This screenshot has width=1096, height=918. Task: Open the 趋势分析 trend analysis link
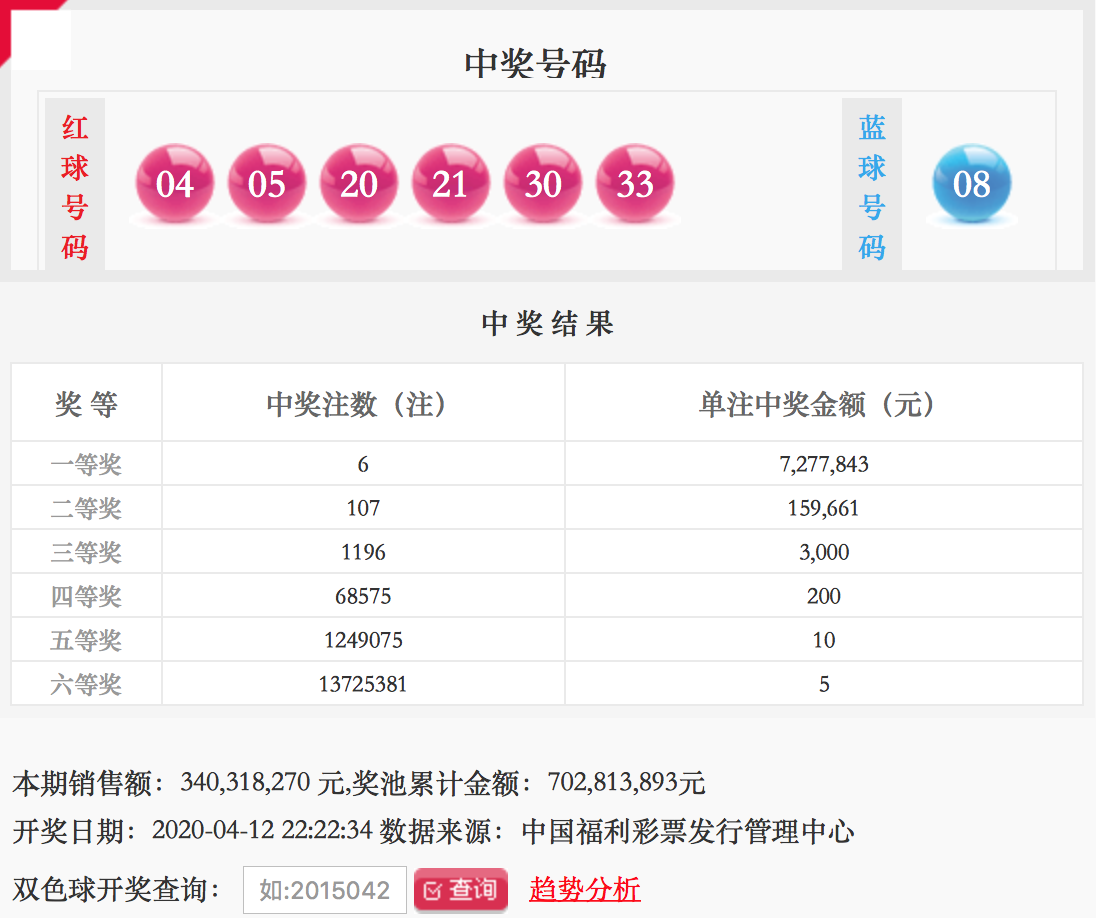(x=585, y=889)
